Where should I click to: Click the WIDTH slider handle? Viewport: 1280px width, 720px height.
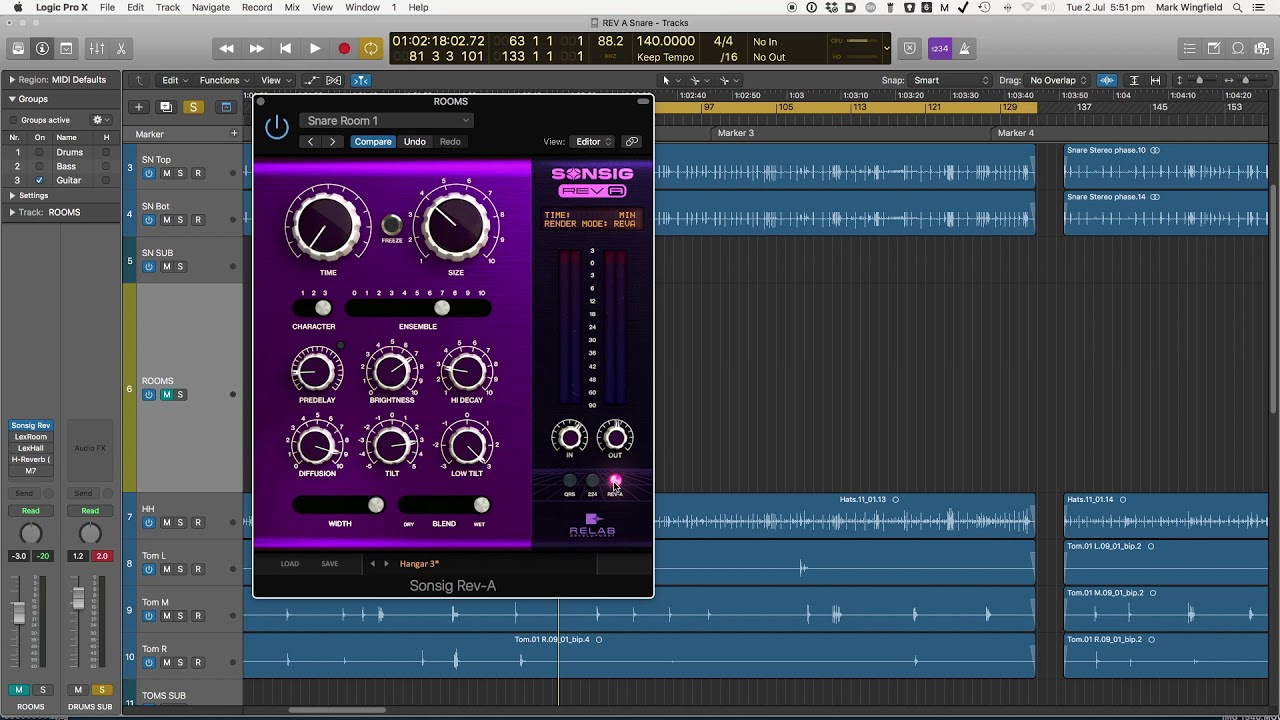point(375,505)
